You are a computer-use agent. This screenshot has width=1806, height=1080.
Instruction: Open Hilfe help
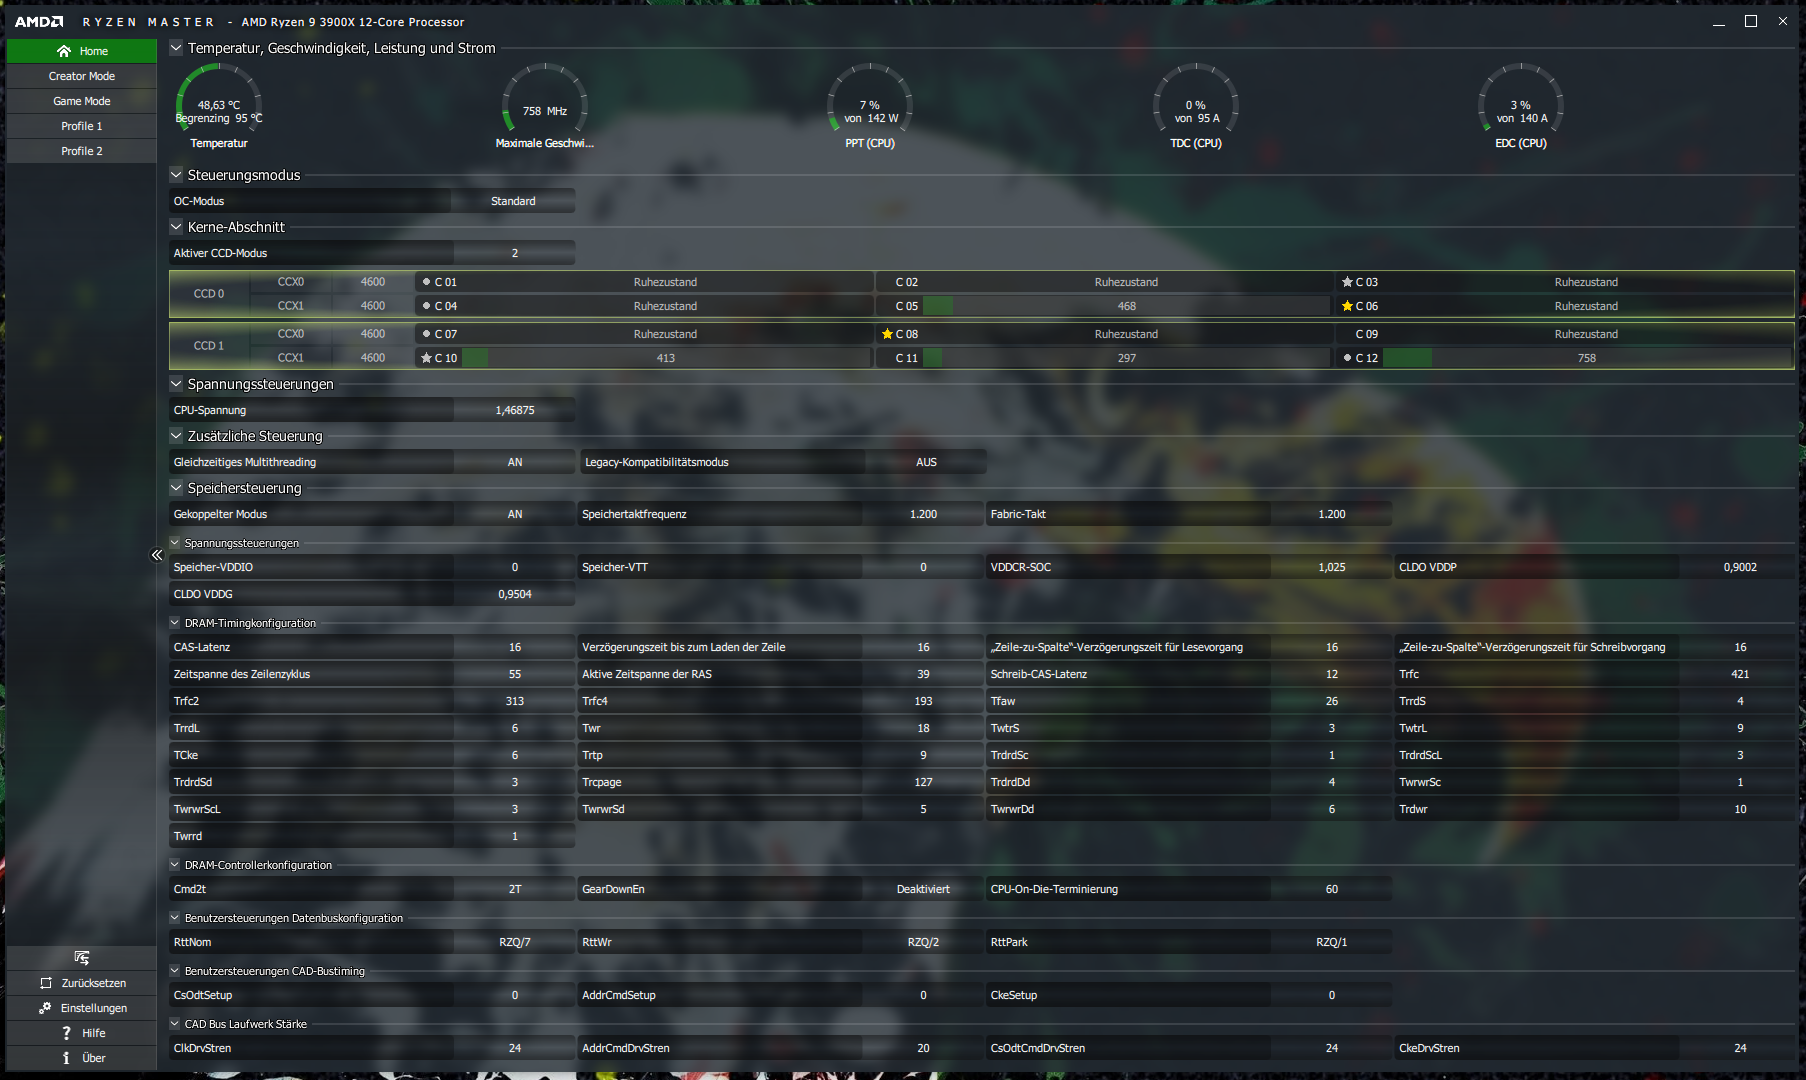coord(82,1033)
